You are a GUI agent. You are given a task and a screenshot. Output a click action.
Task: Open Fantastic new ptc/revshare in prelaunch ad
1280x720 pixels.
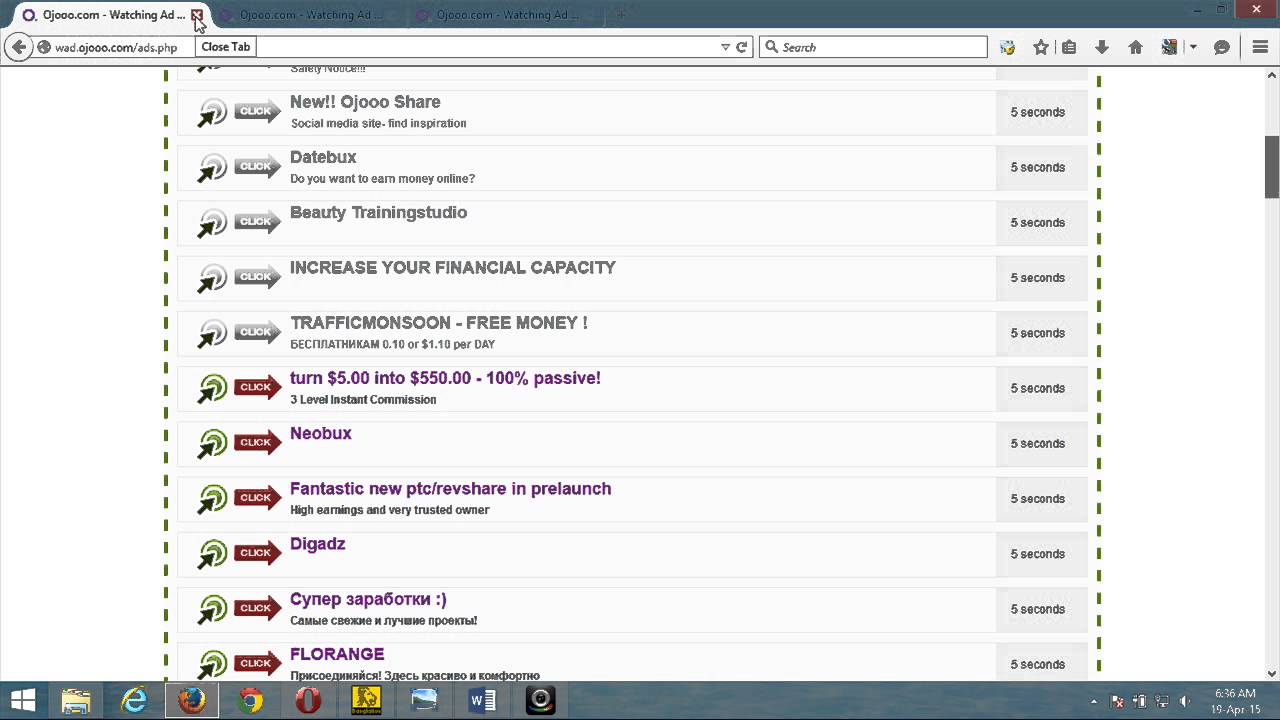(x=450, y=489)
